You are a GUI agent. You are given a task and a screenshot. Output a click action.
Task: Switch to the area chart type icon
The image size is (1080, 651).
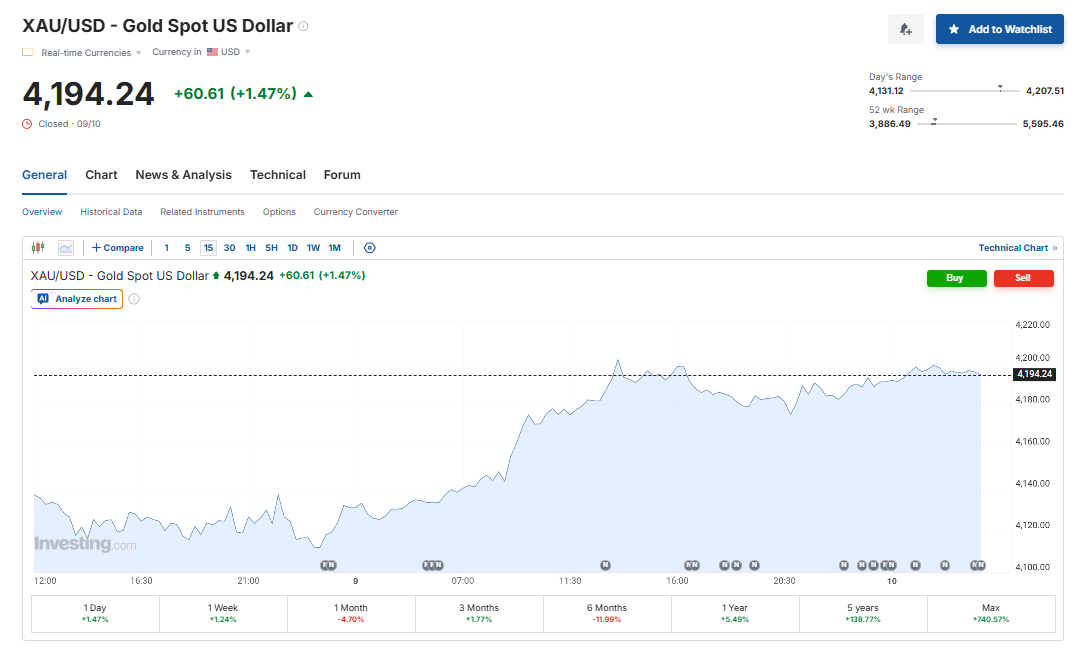click(x=66, y=247)
